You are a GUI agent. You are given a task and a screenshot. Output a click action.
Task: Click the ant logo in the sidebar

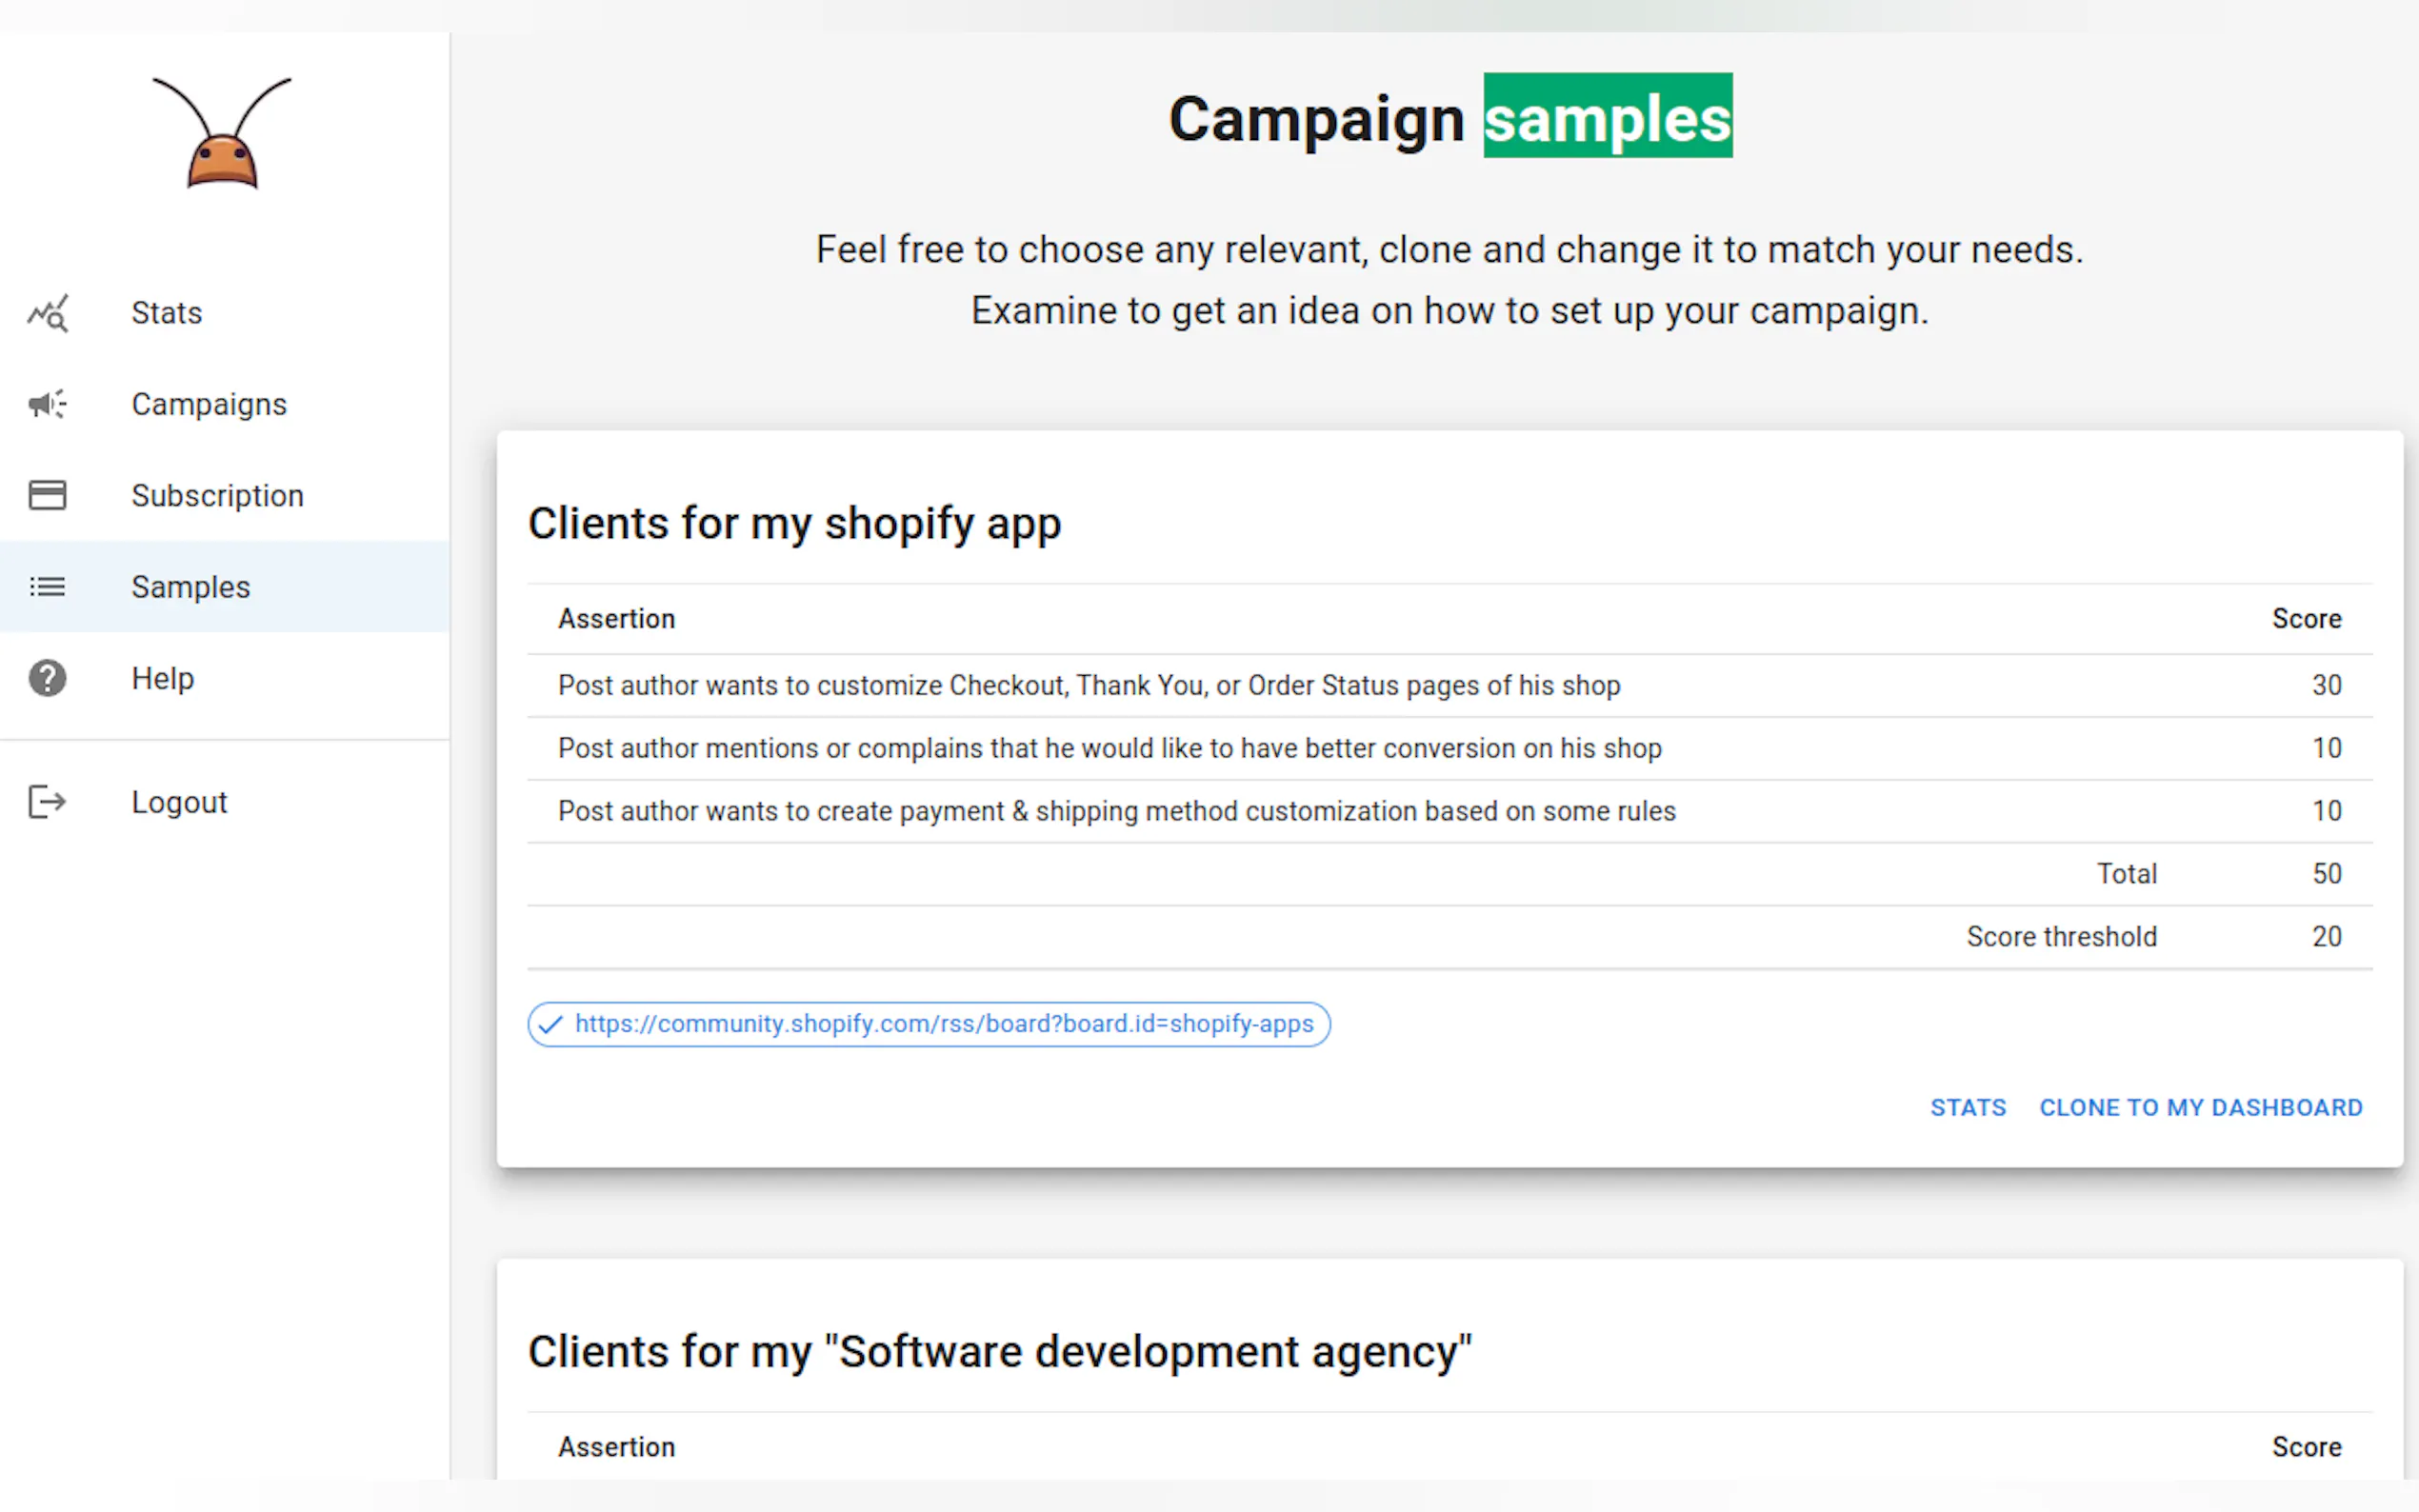pos(222,134)
